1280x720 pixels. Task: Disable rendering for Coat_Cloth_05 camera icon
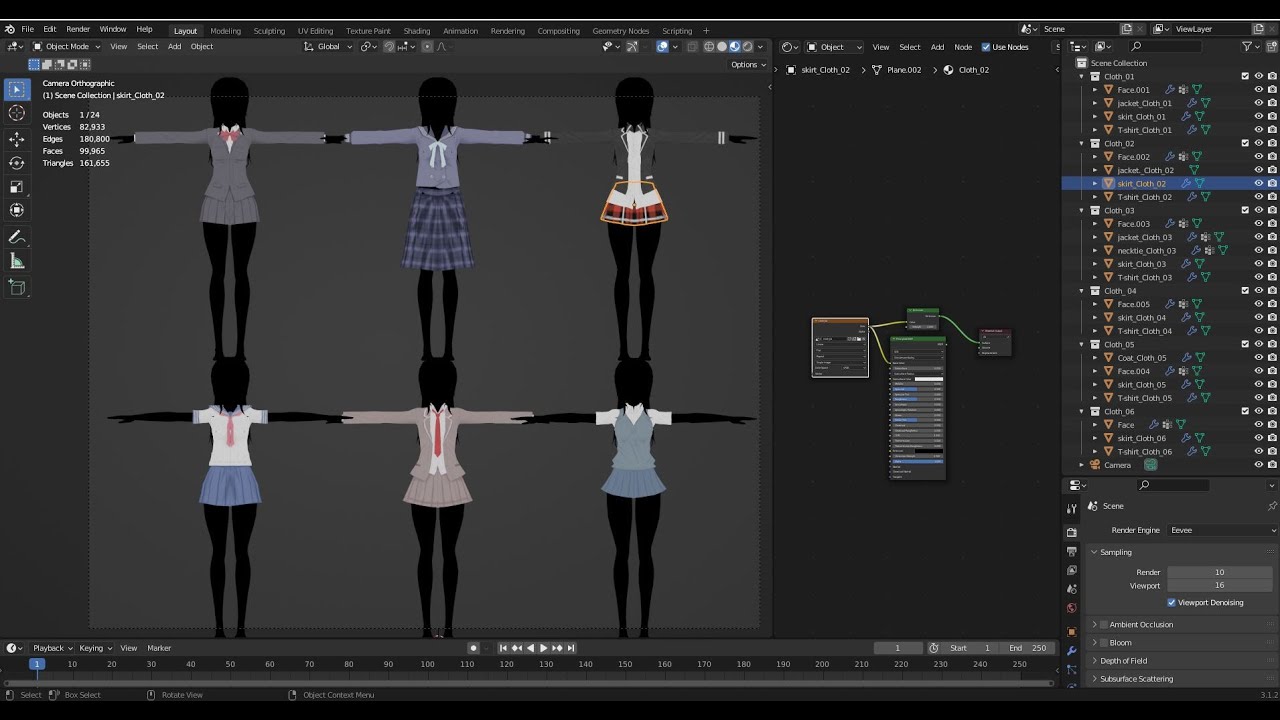click(x=1272, y=358)
